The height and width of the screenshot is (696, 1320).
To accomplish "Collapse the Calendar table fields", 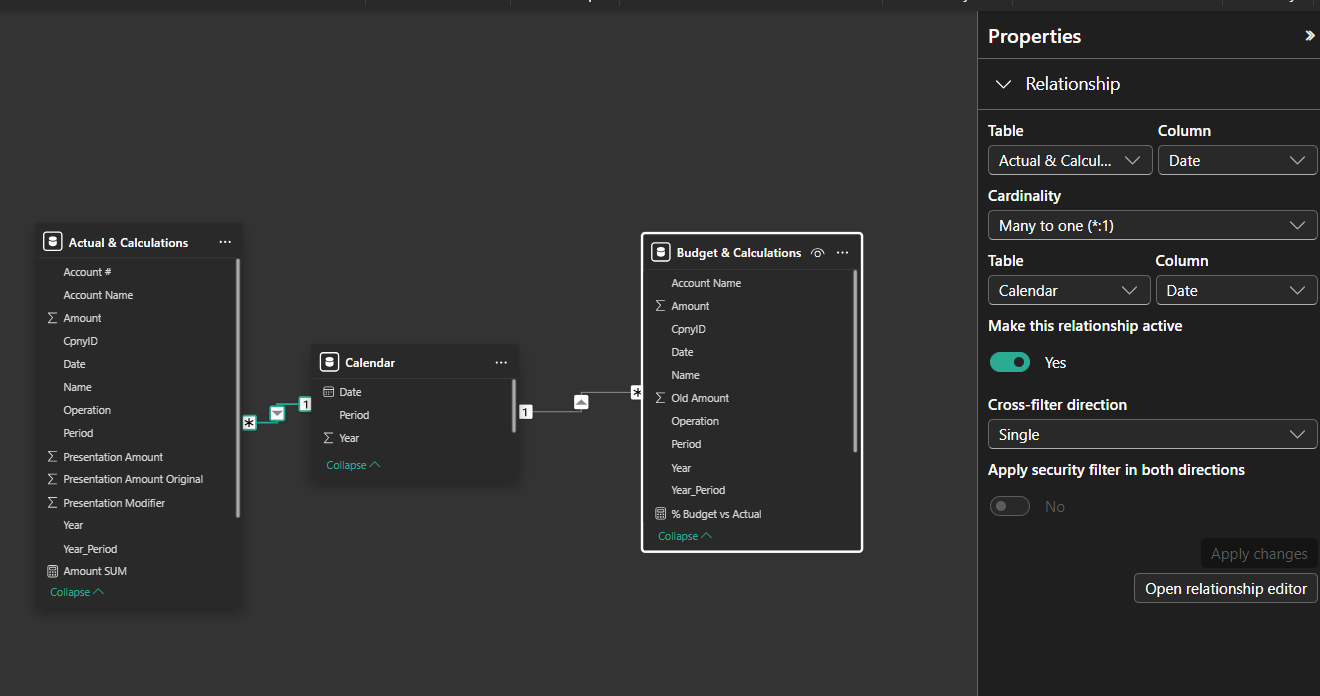I will coord(353,465).
